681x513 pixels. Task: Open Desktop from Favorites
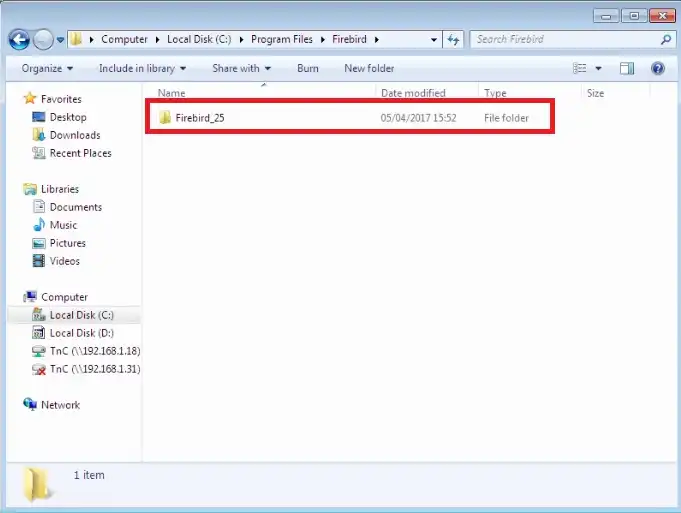pos(68,117)
